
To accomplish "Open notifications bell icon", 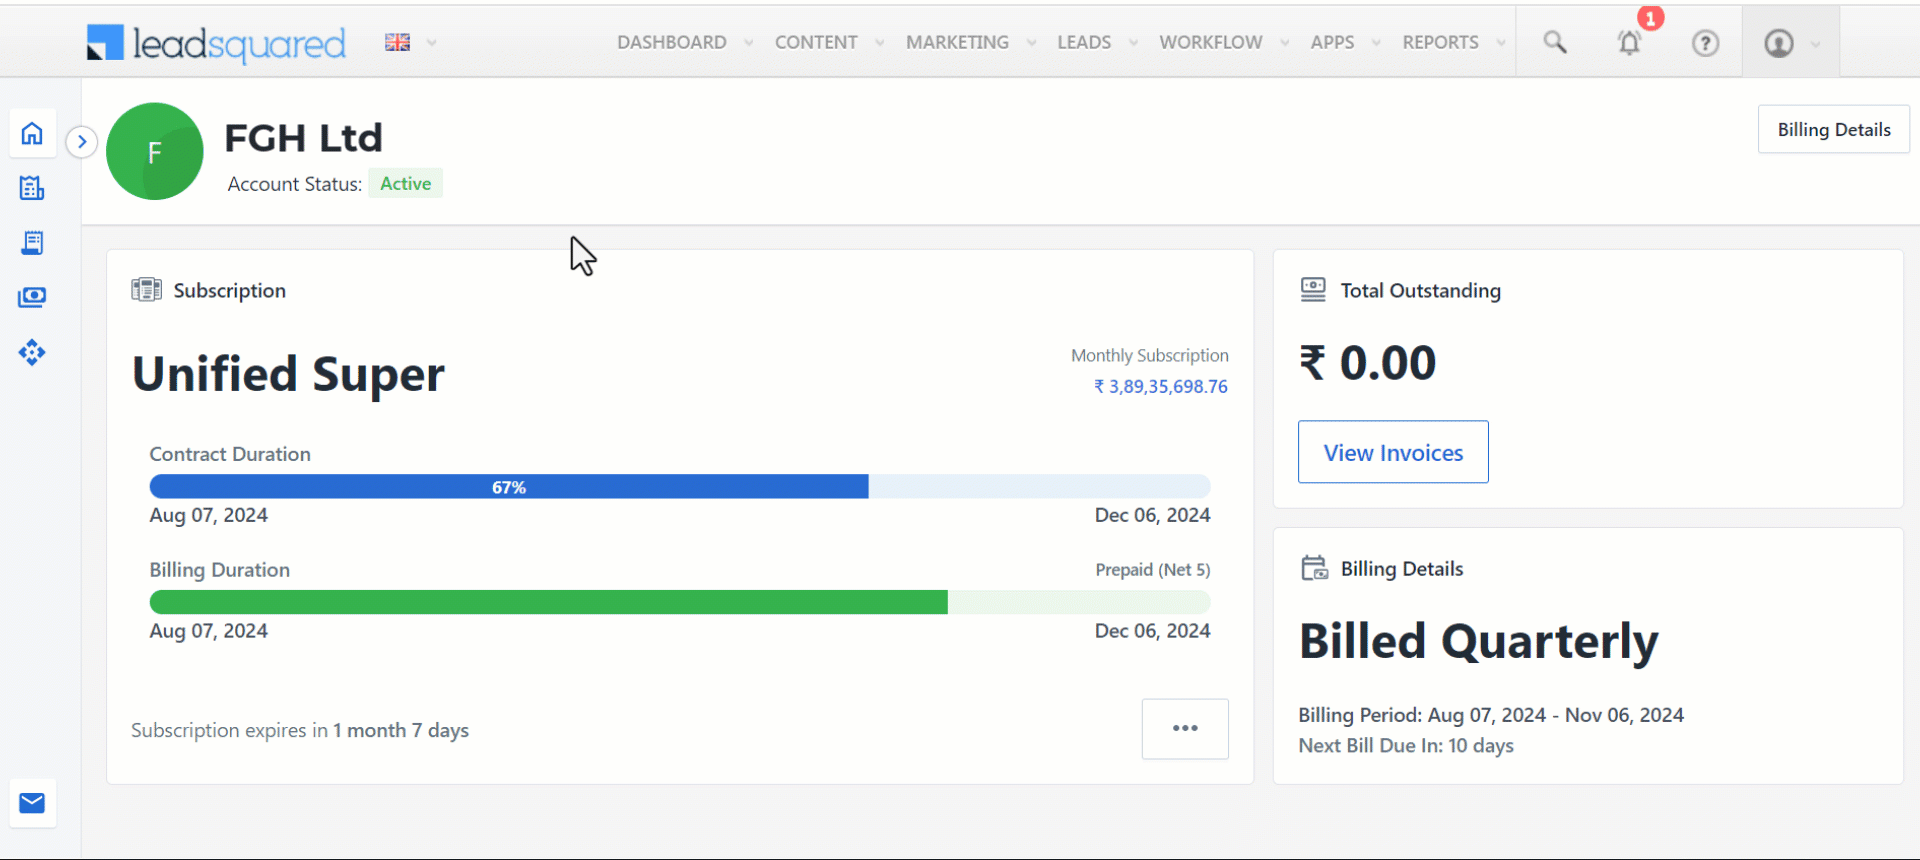I will click(1630, 42).
